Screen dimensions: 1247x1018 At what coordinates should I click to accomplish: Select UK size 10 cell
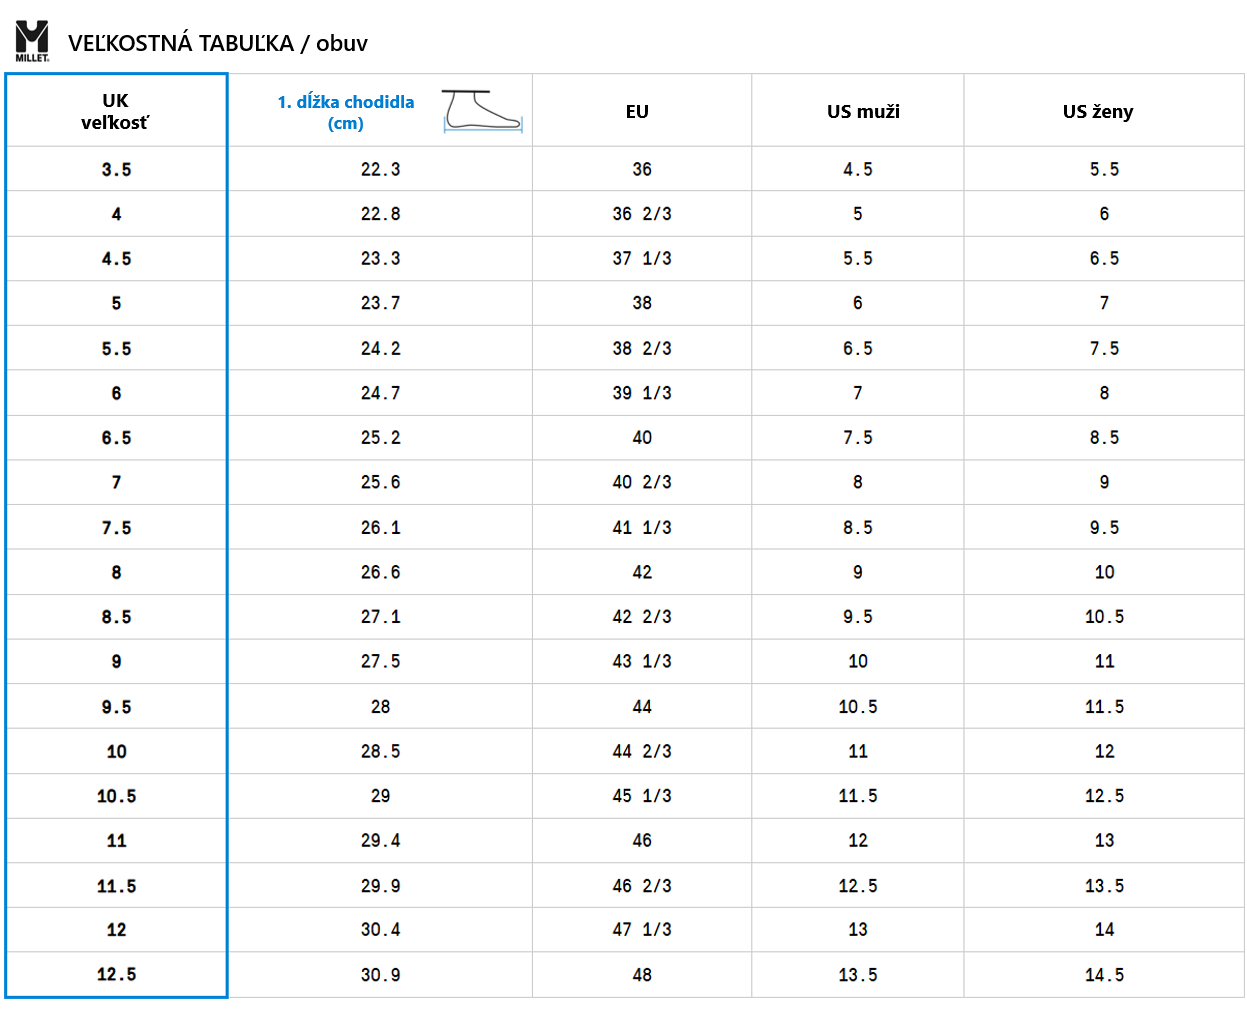click(116, 752)
